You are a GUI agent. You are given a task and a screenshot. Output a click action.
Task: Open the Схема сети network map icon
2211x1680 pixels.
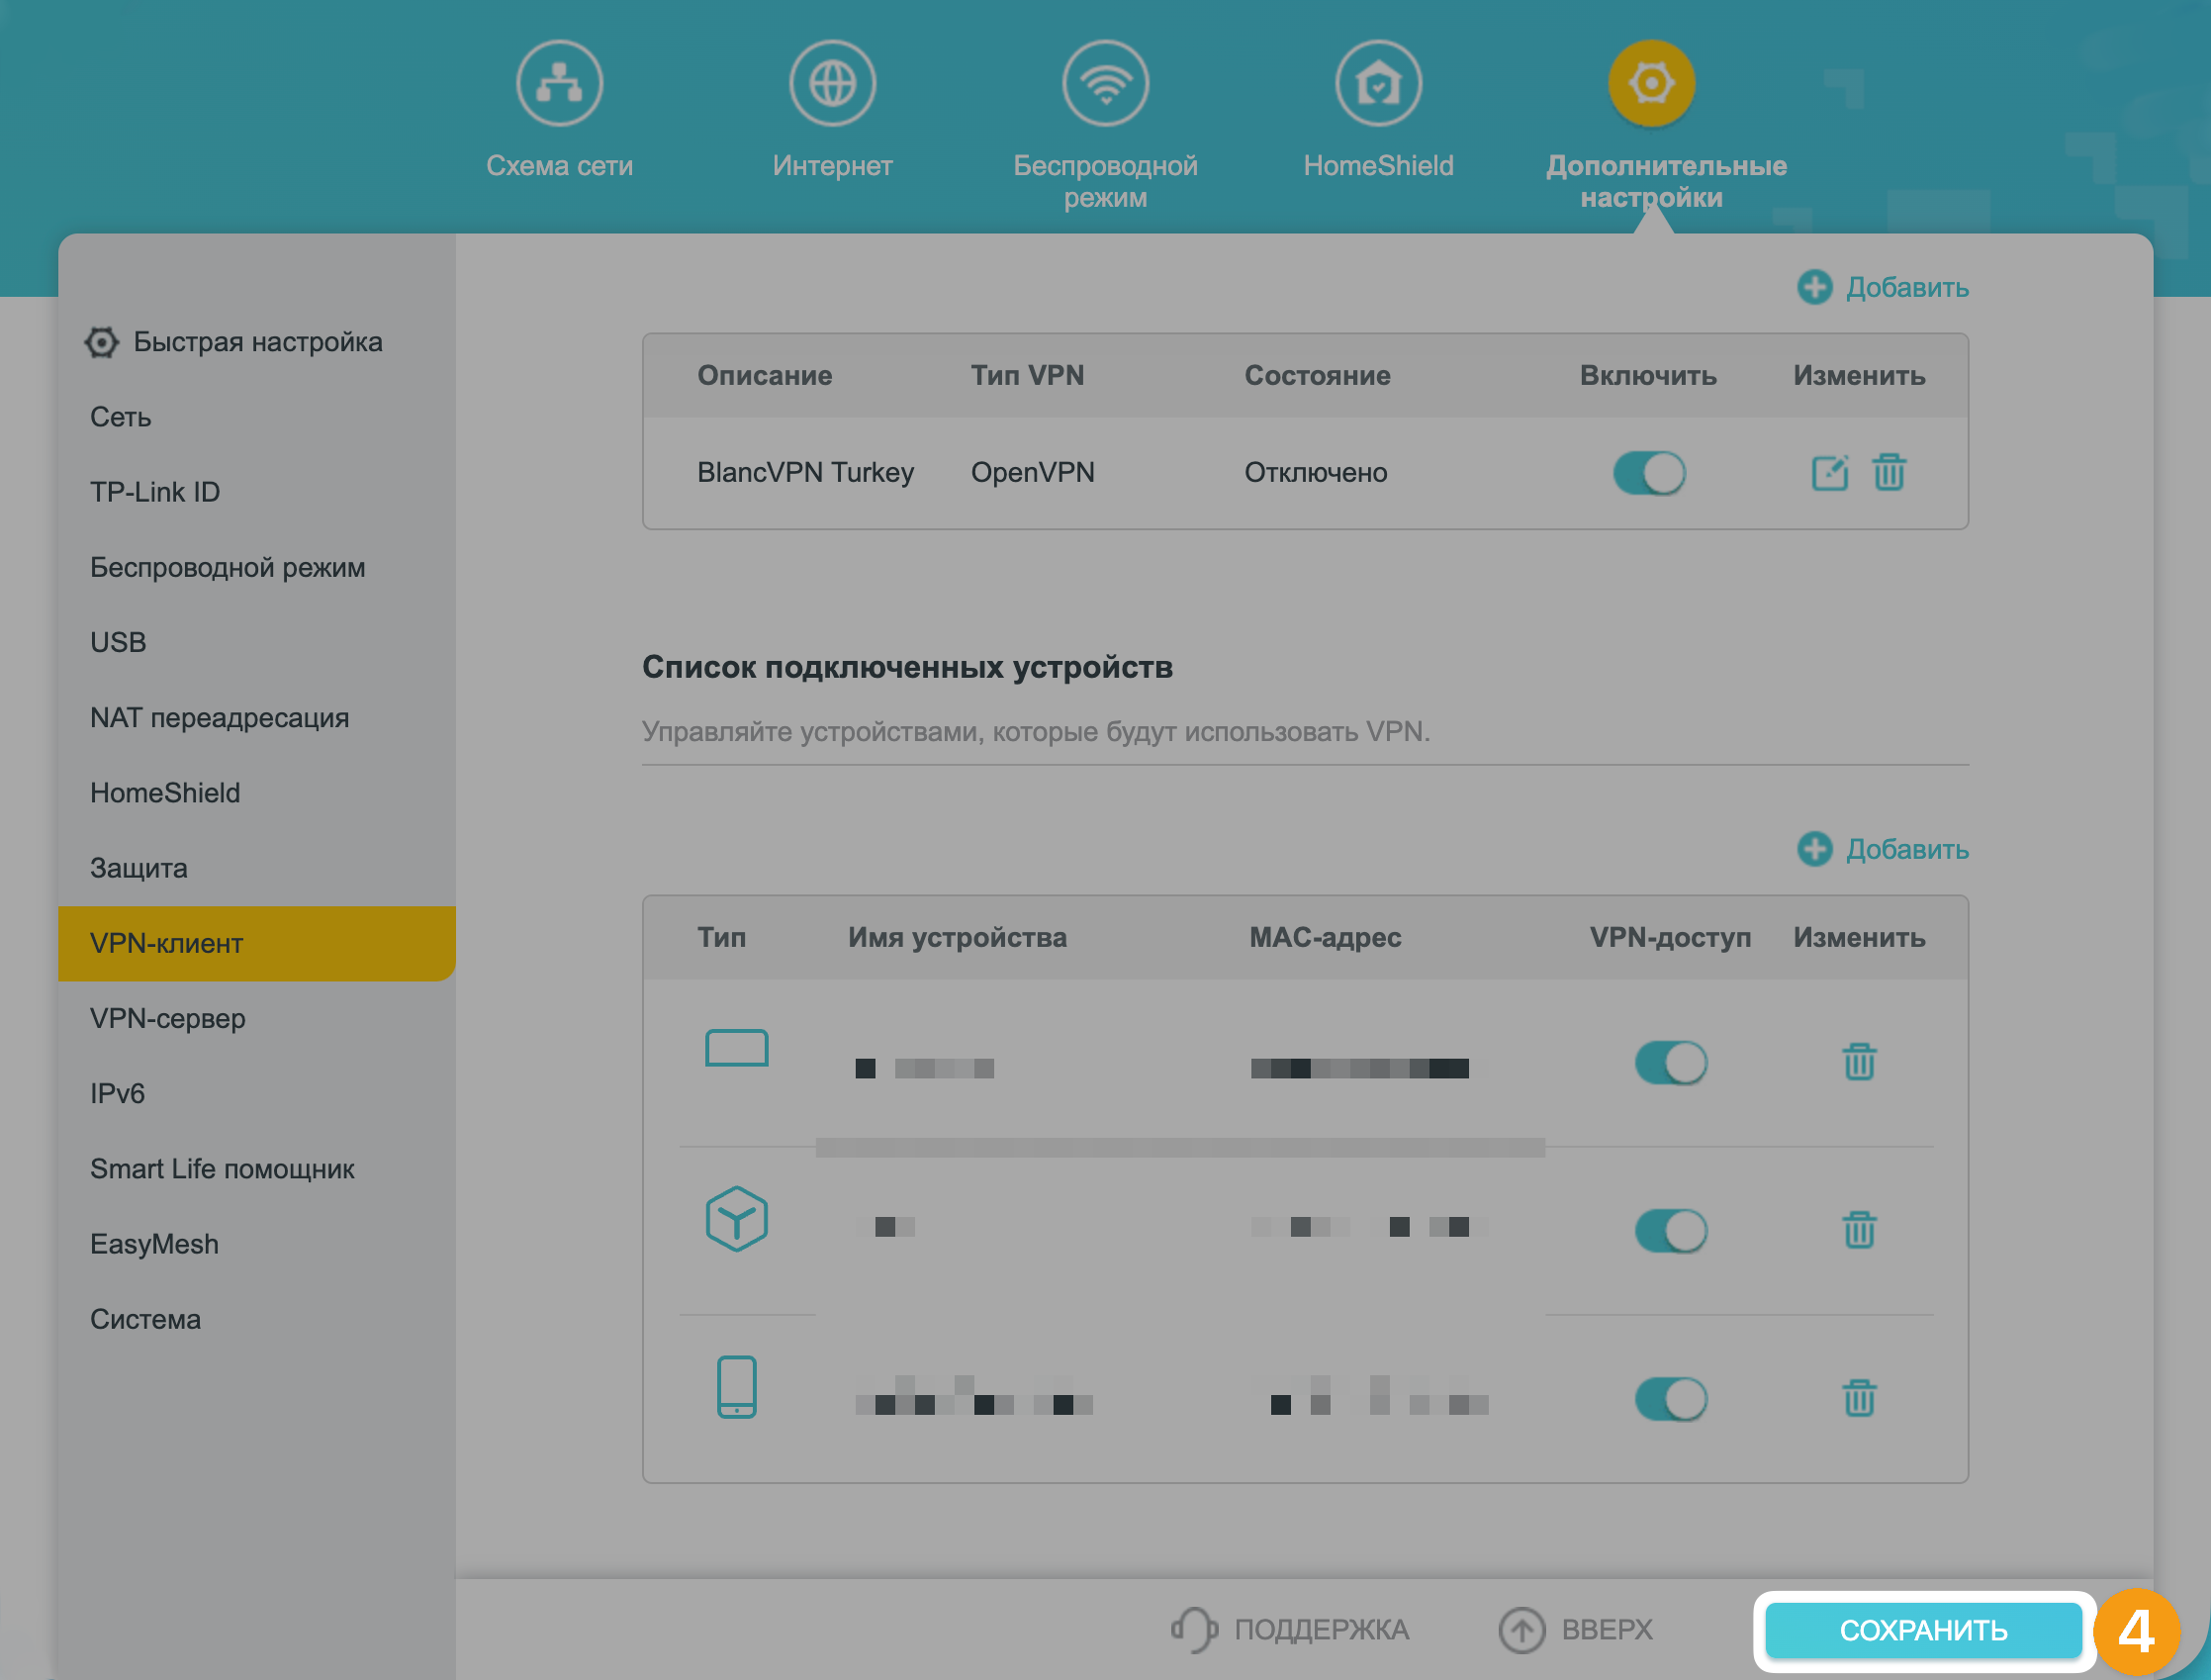(x=559, y=83)
